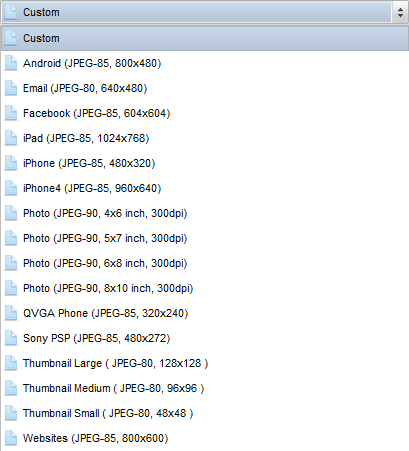This screenshot has height=451, width=409.
Task: Click file icon in highlighted Custom row
Action: [x=11, y=38]
